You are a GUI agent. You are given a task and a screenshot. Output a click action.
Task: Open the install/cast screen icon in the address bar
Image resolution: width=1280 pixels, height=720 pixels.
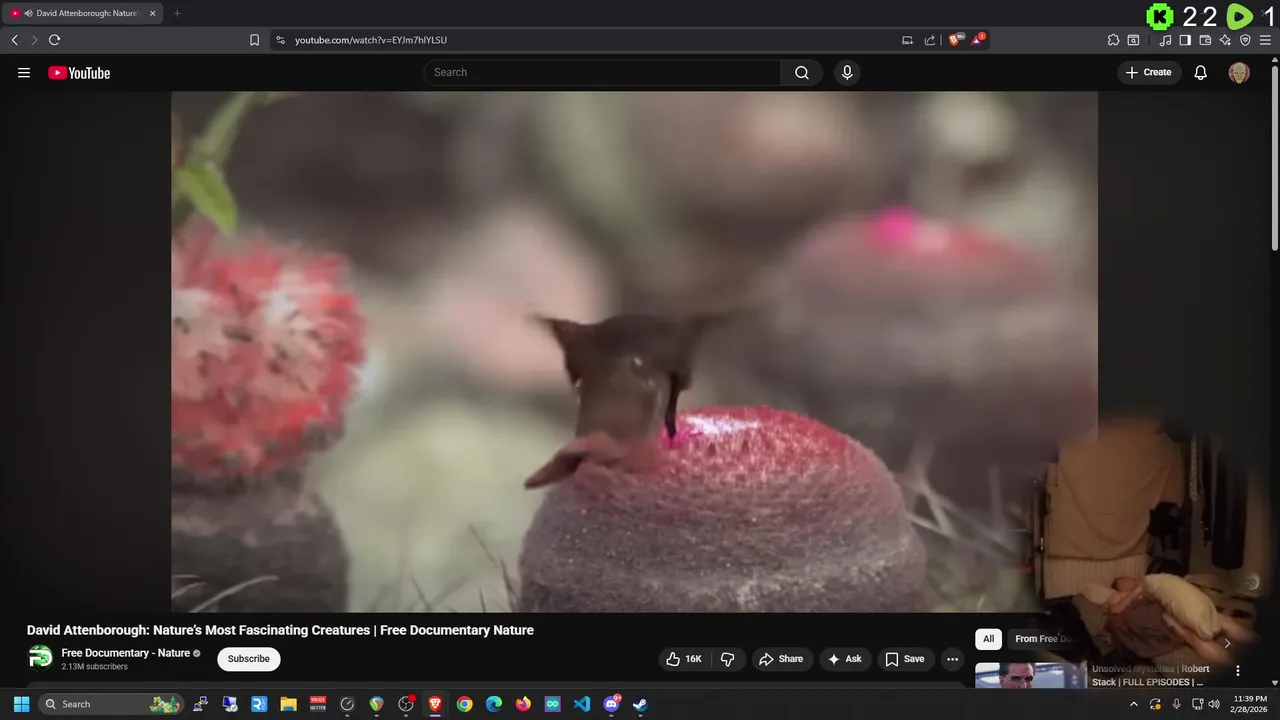point(908,40)
